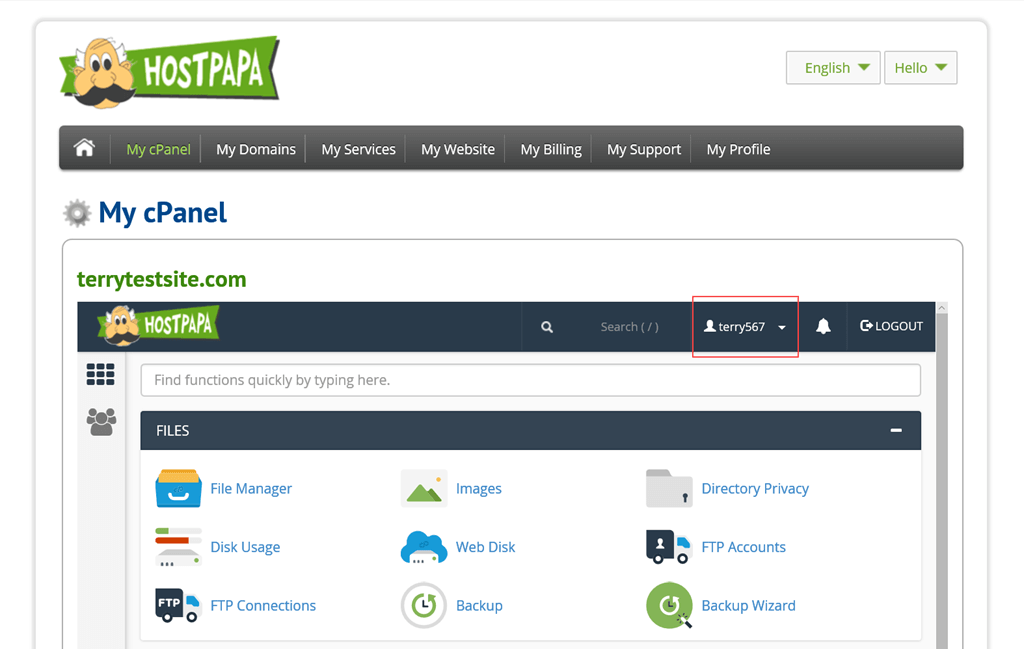Open the My Services menu
The height and width of the screenshot is (649, 1024).
[359, 149]
